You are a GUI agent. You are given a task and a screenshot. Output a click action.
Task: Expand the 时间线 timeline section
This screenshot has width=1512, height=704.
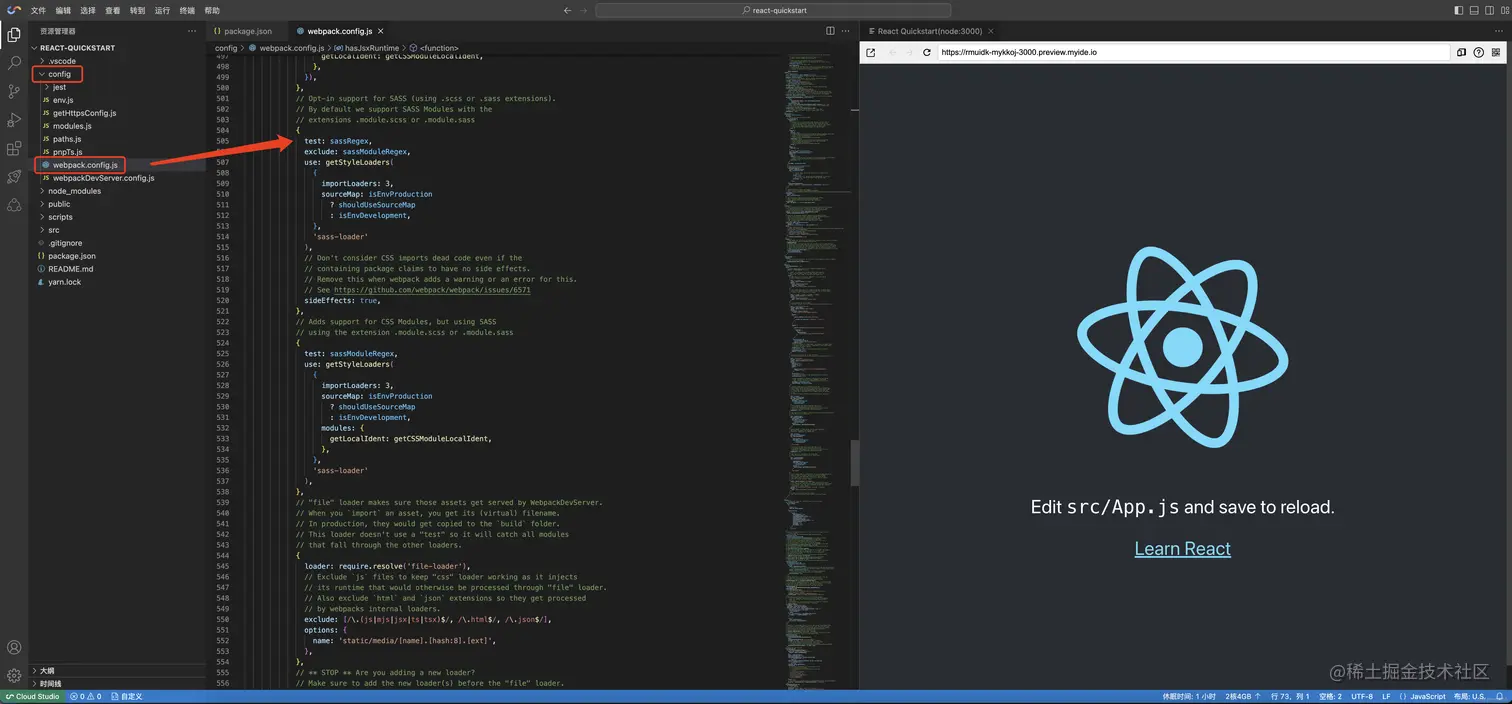click(x=117, y=684)
